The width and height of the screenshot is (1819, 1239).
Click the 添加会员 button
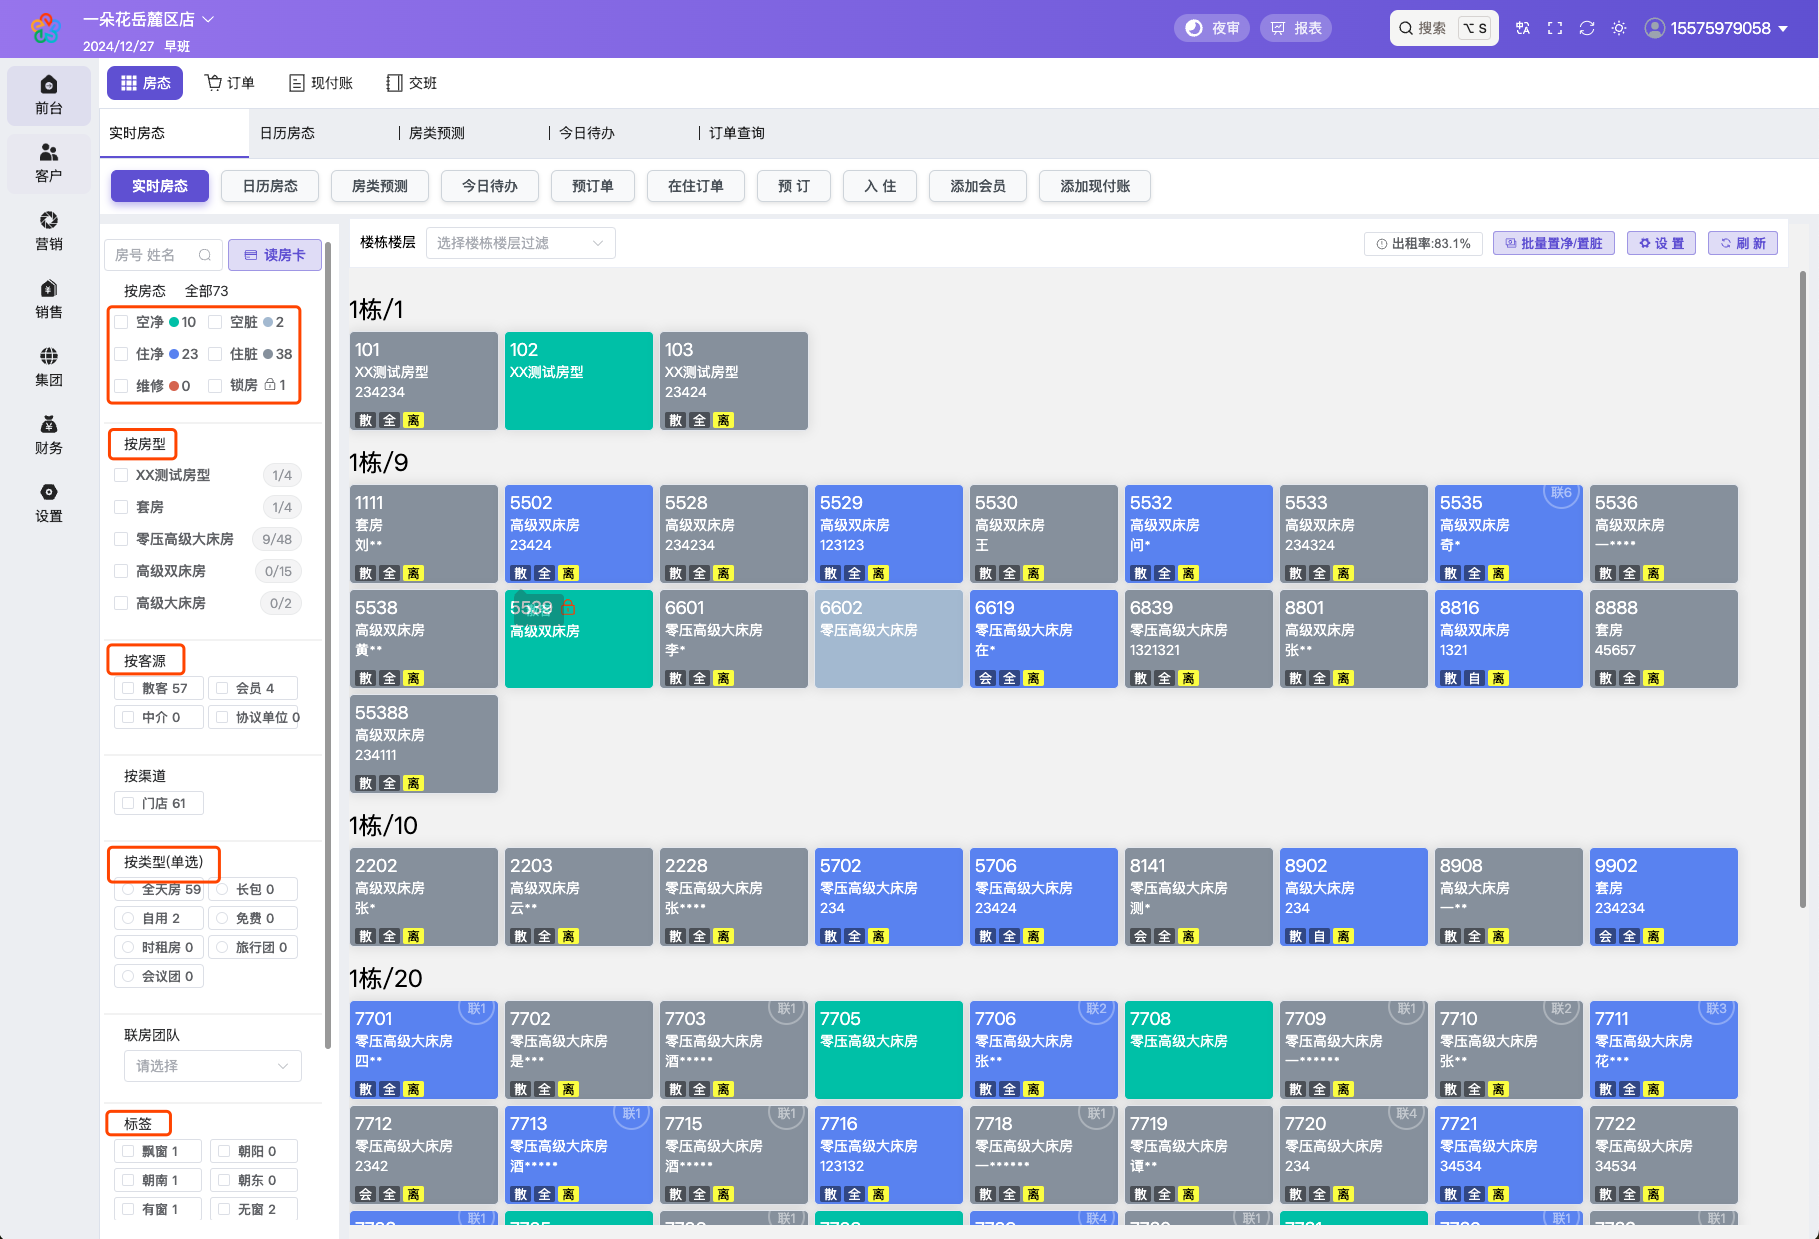click(977, 186)
